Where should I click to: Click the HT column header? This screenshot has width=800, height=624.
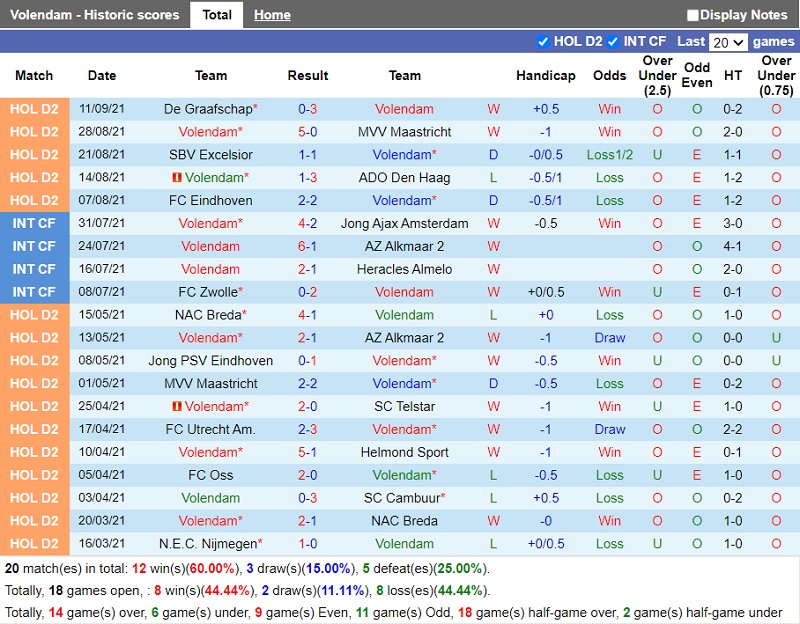click(733, 76)
